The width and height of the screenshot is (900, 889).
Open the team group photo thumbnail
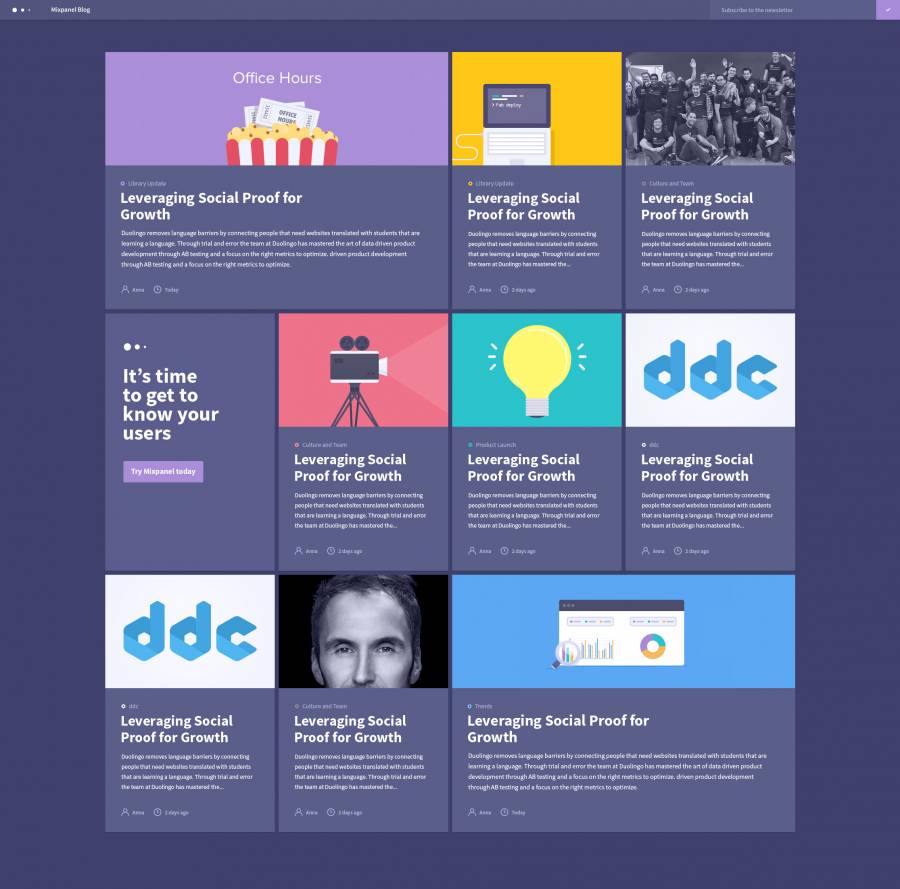(710, 108)
